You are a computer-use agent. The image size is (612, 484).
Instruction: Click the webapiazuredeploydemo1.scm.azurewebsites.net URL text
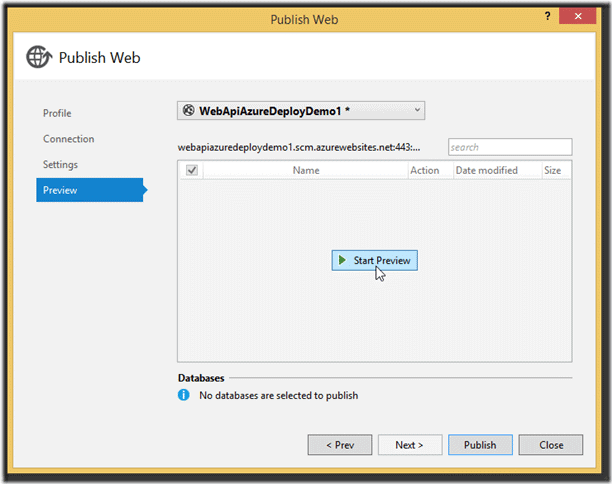tap(299, 147)
